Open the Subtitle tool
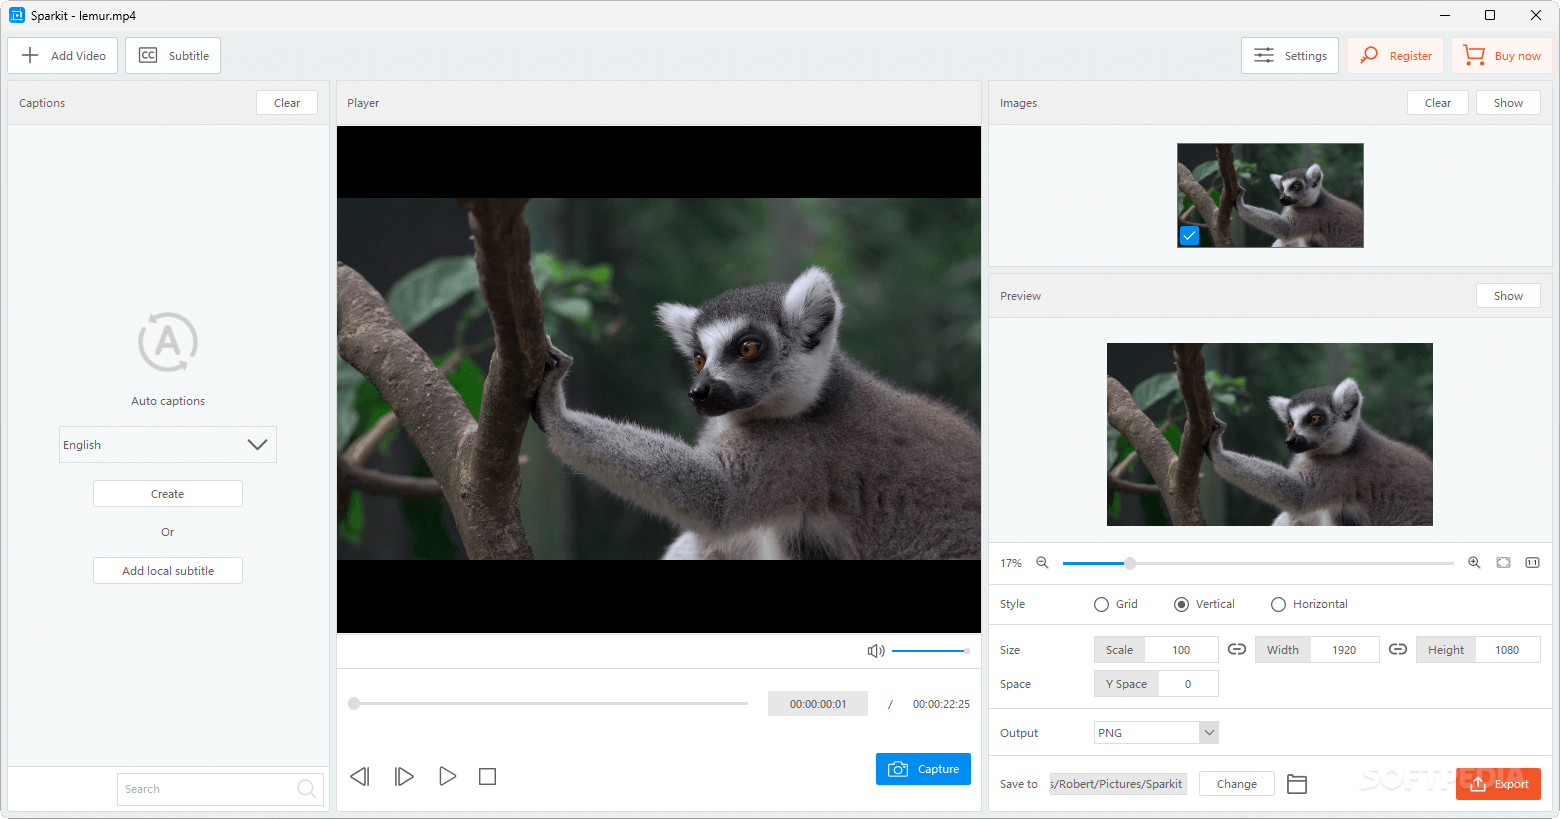 click(173, 56)
